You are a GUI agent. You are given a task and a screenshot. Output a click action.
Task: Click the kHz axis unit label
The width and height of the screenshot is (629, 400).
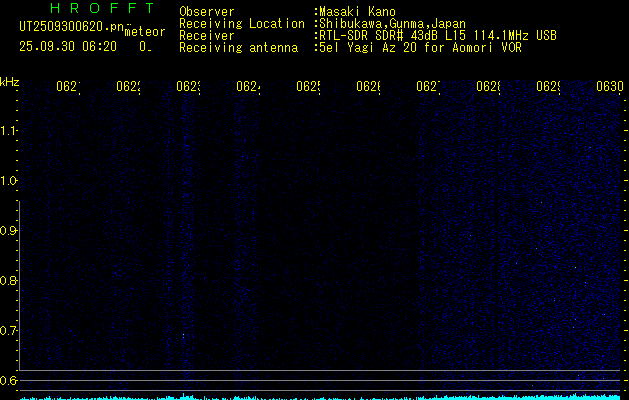click(10, 82)
